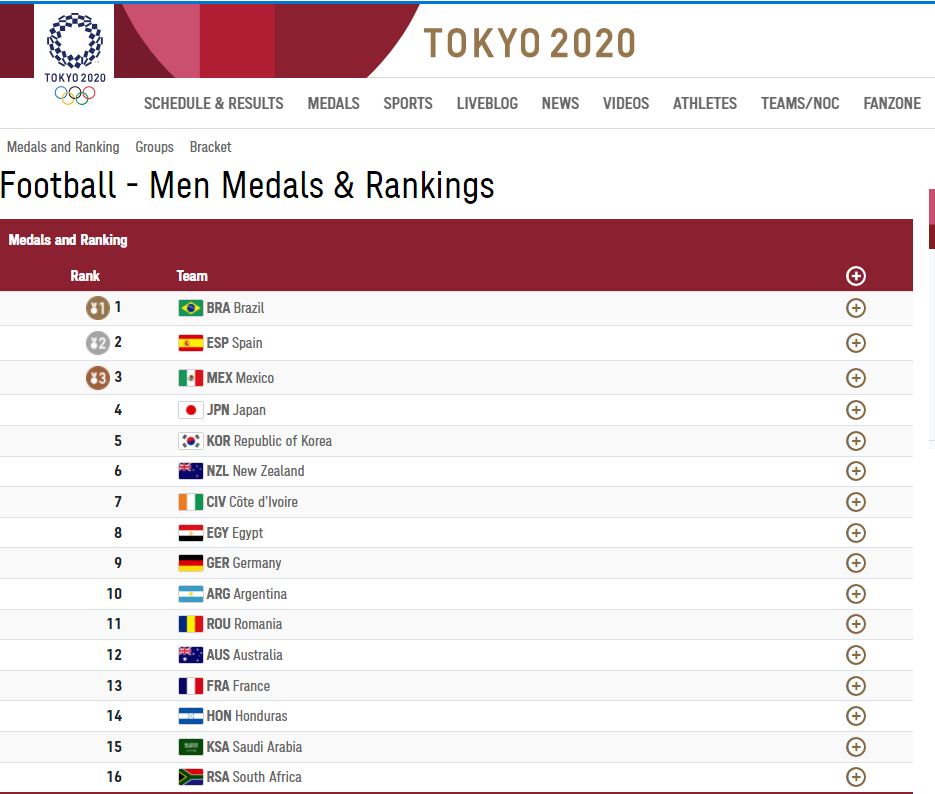The height and width of the screenshot is (794, 935).
Task: Expand the Brazil row details
Action: tap(855, 308)
